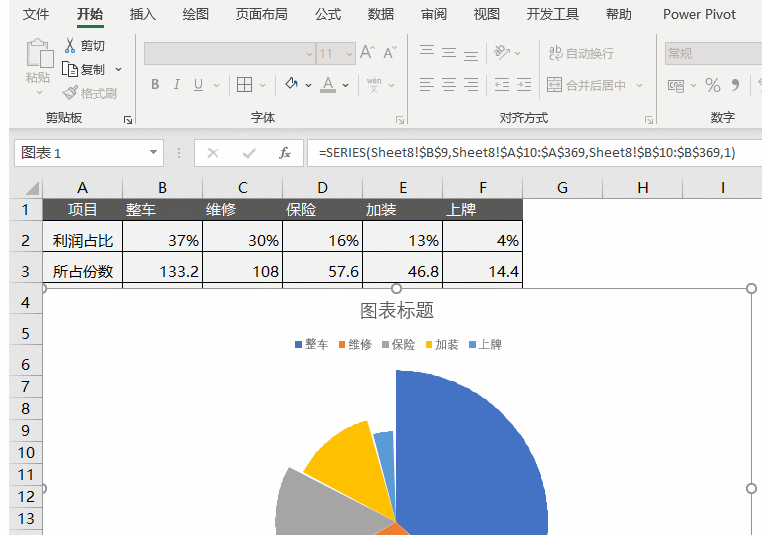Click the Borders grid icon

pyautogui.click(x=244, y=85)
